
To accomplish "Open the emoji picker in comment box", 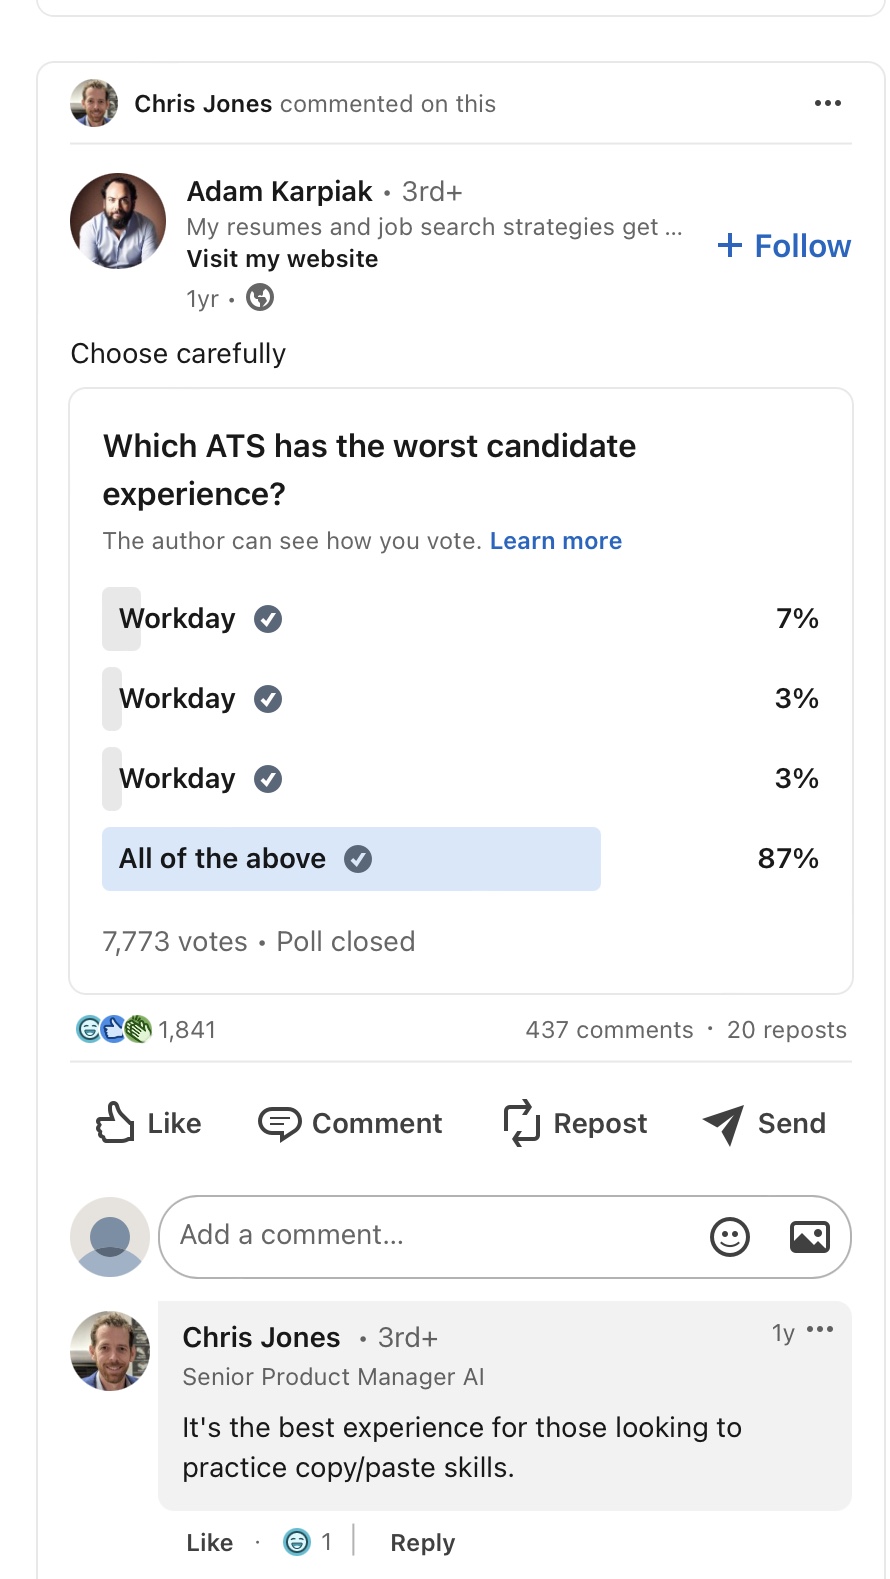I will tap(729, 1237).
